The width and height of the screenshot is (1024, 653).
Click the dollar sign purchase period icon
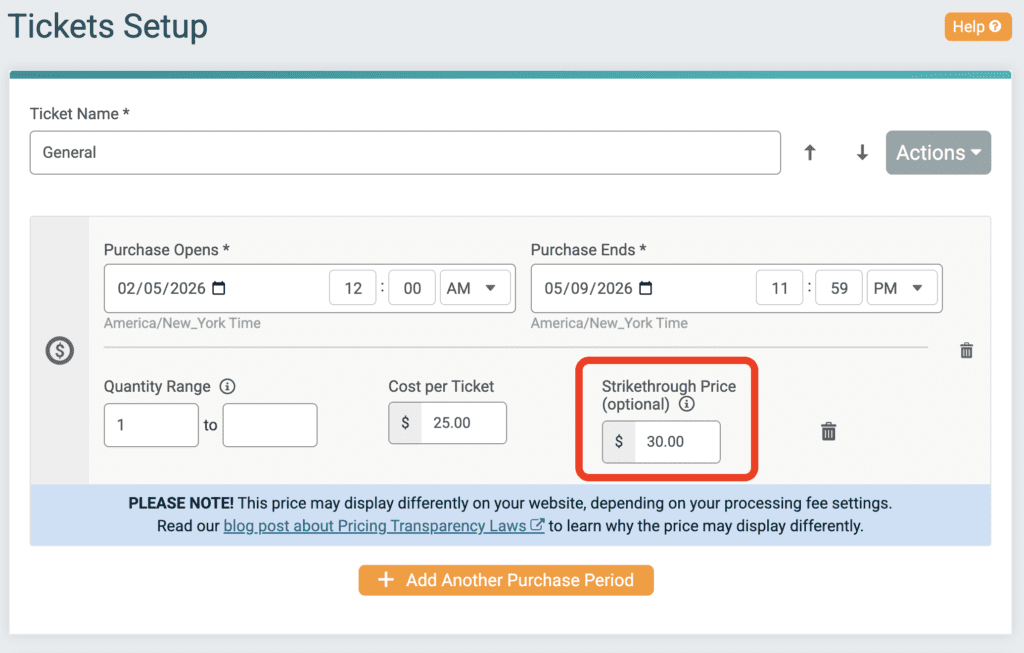[60, 351]
